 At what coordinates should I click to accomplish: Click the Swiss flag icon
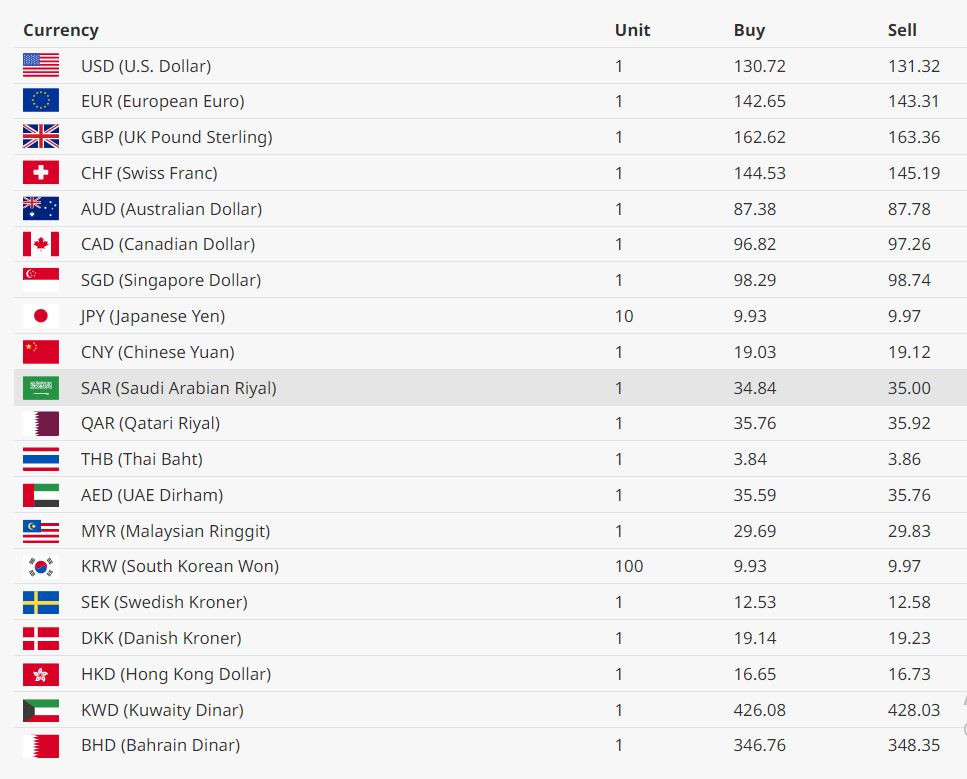(41, 172)
